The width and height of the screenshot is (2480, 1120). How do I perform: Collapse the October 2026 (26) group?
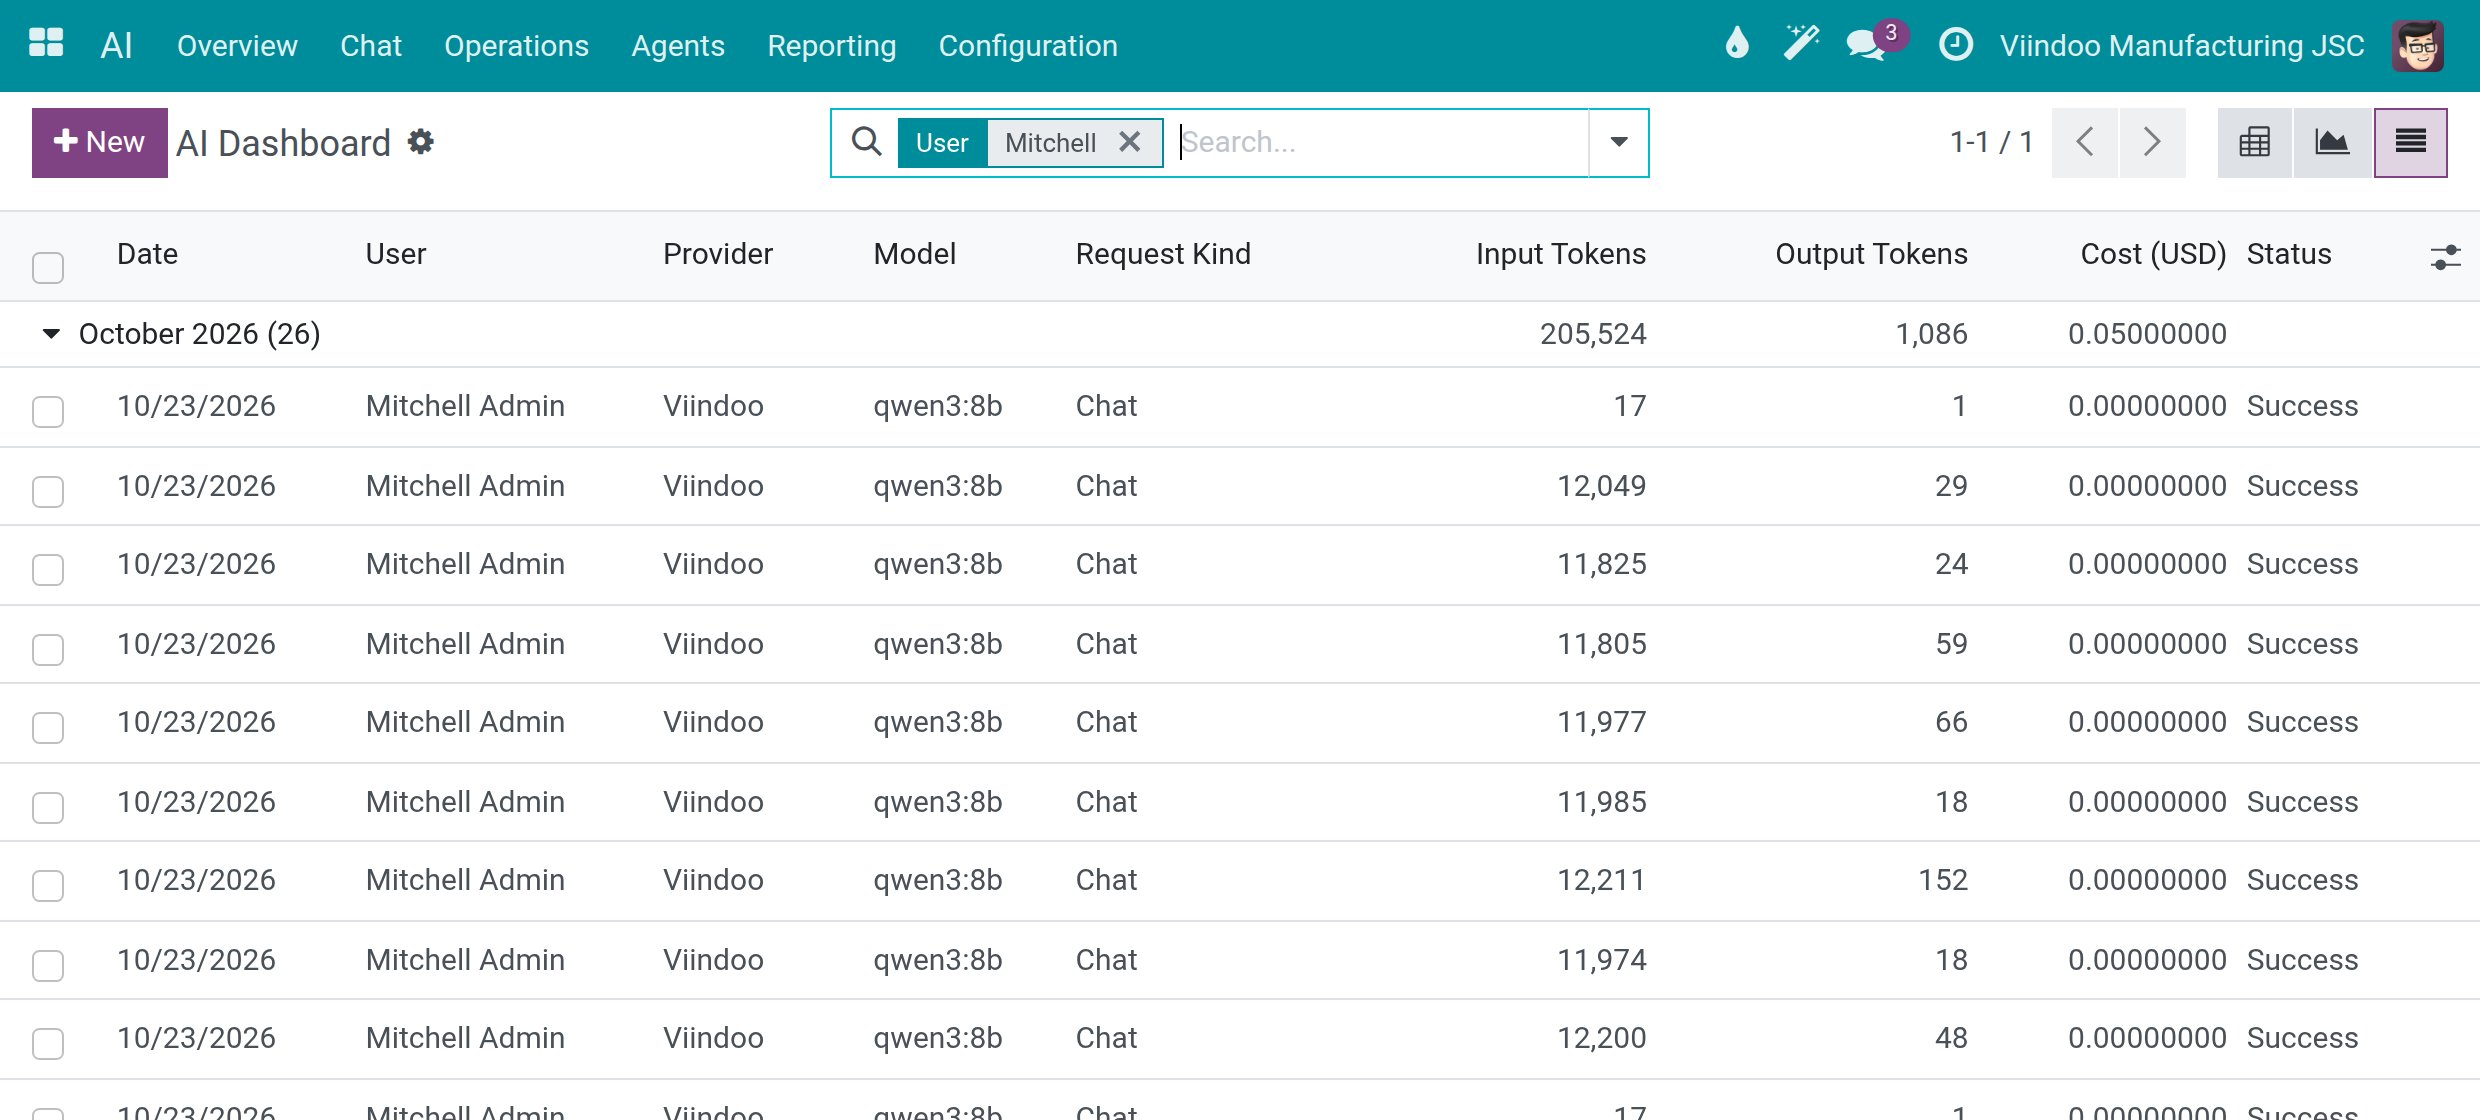51,333
